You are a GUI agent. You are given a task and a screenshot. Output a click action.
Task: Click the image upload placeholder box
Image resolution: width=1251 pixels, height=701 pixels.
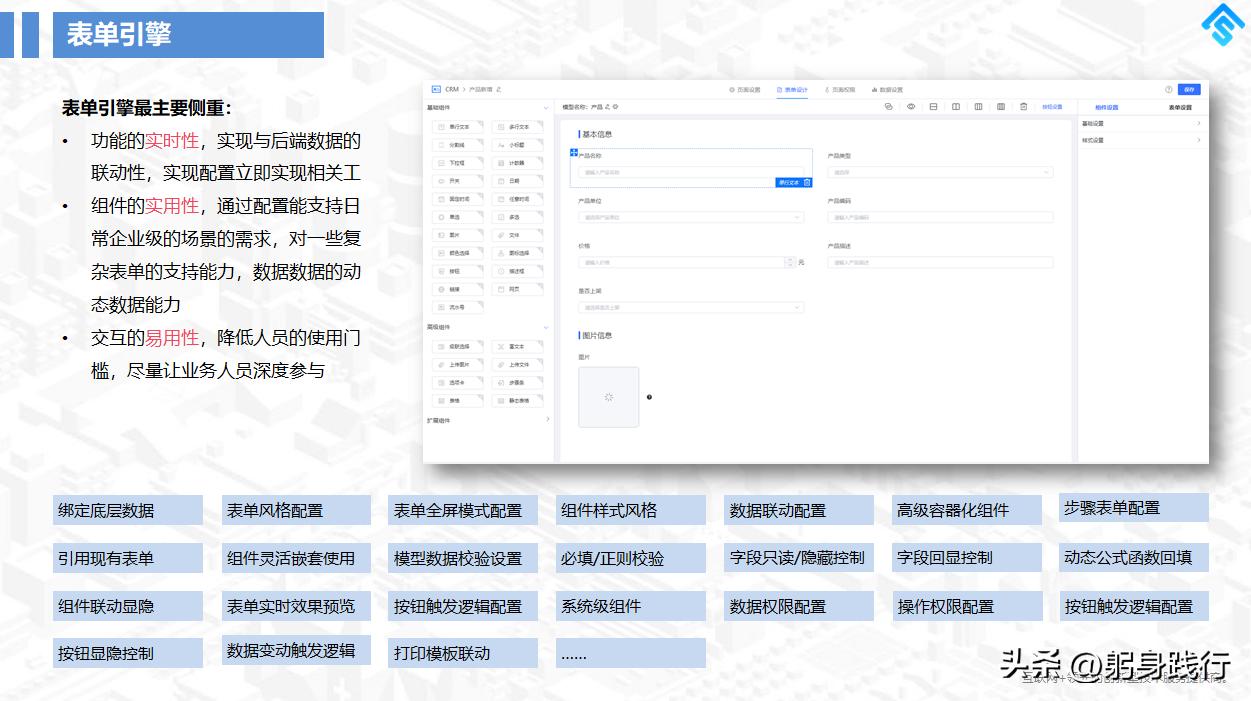608,397
